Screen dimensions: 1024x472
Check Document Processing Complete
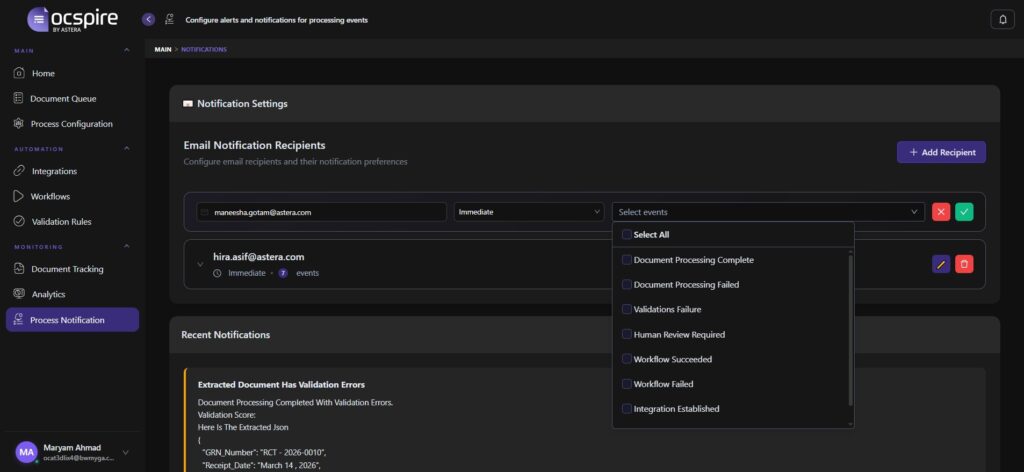627,260
